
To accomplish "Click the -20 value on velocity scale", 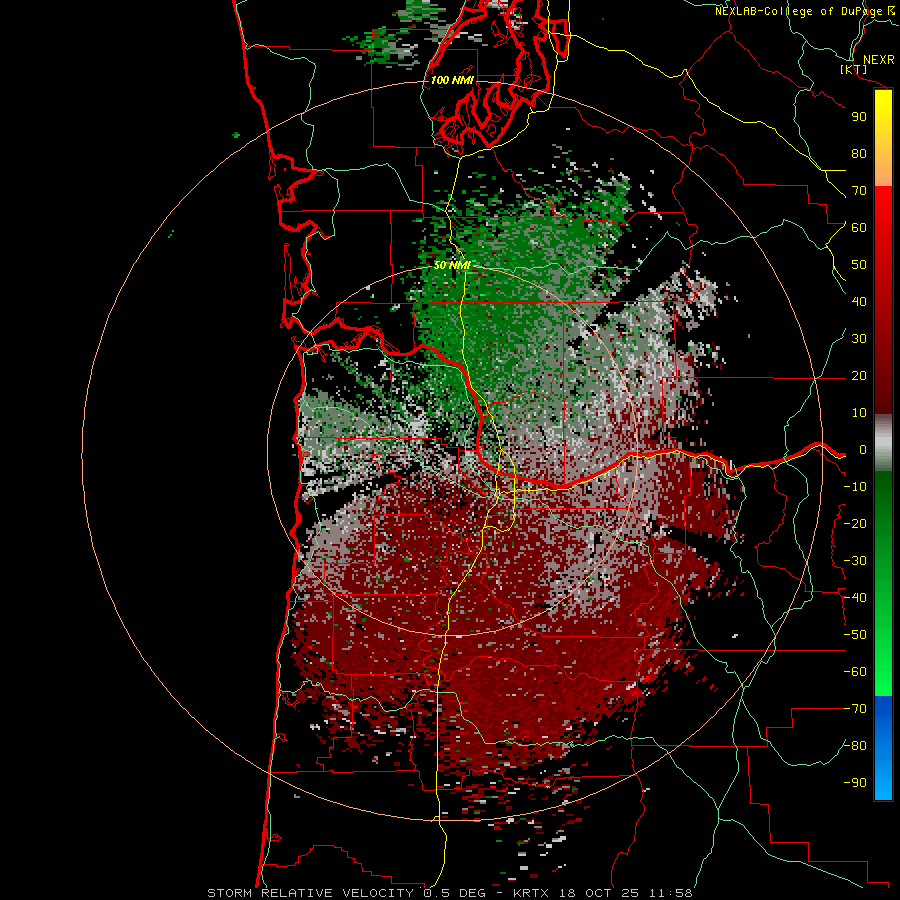I will 855,524.
